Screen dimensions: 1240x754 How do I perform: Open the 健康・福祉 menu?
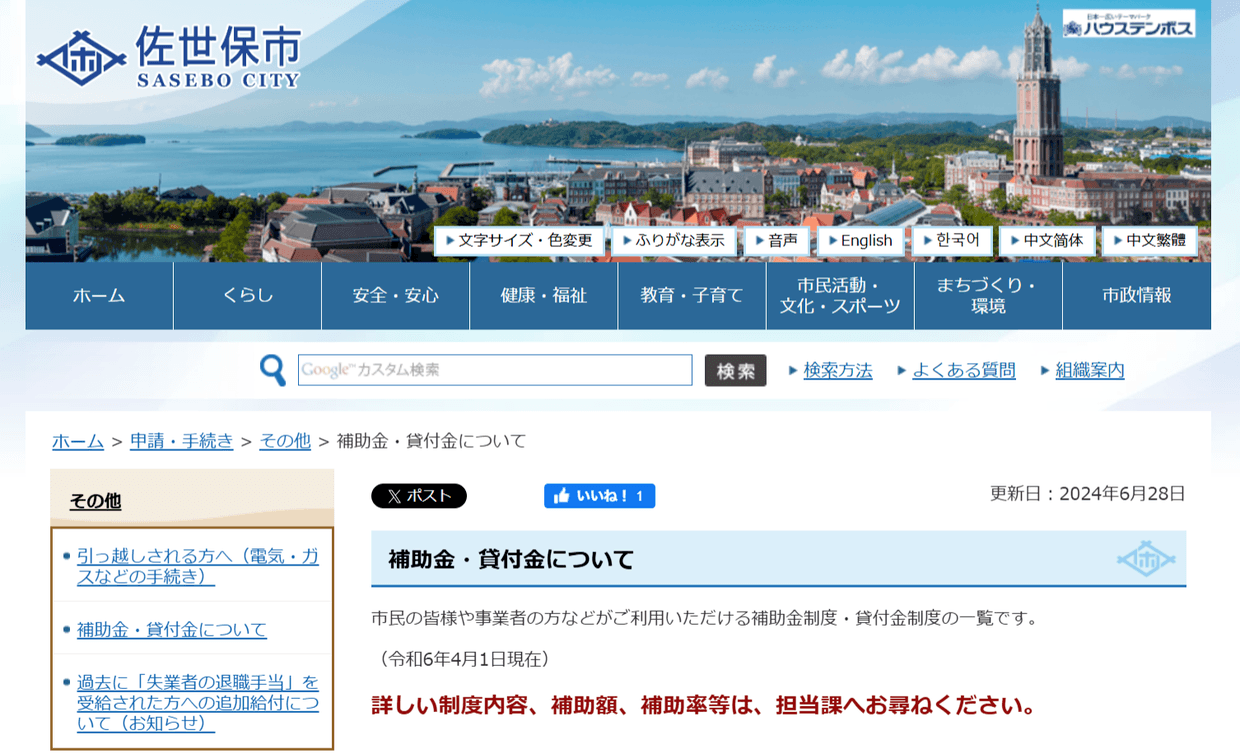[544, 296]
